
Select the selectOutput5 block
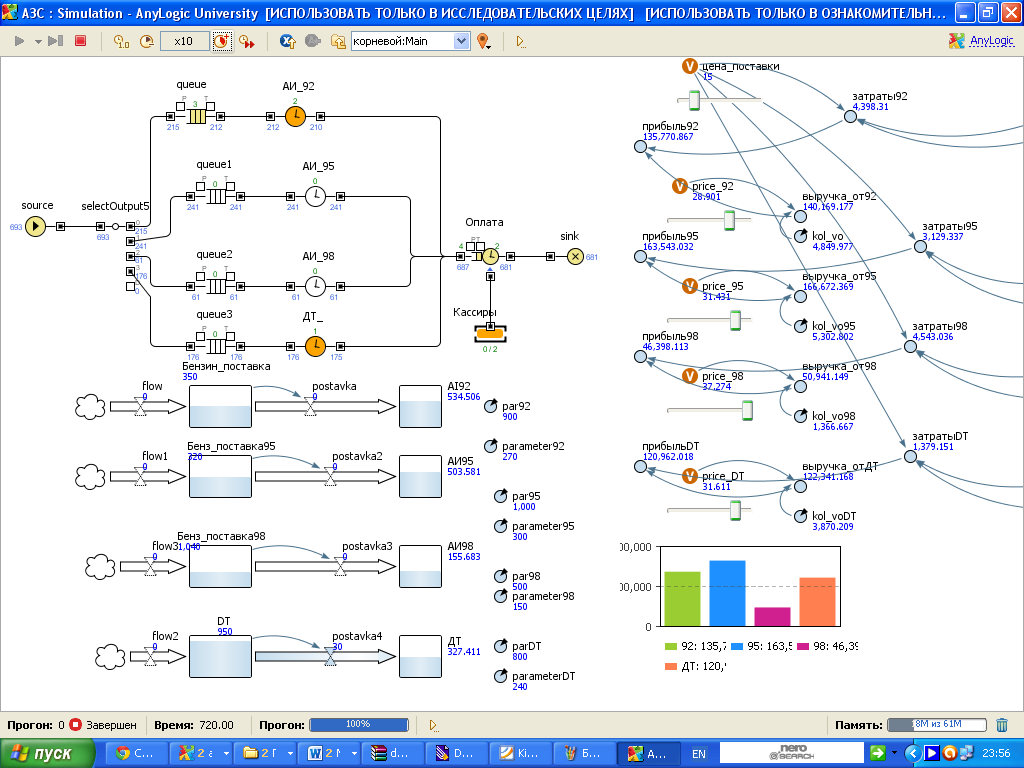(116, 227)
